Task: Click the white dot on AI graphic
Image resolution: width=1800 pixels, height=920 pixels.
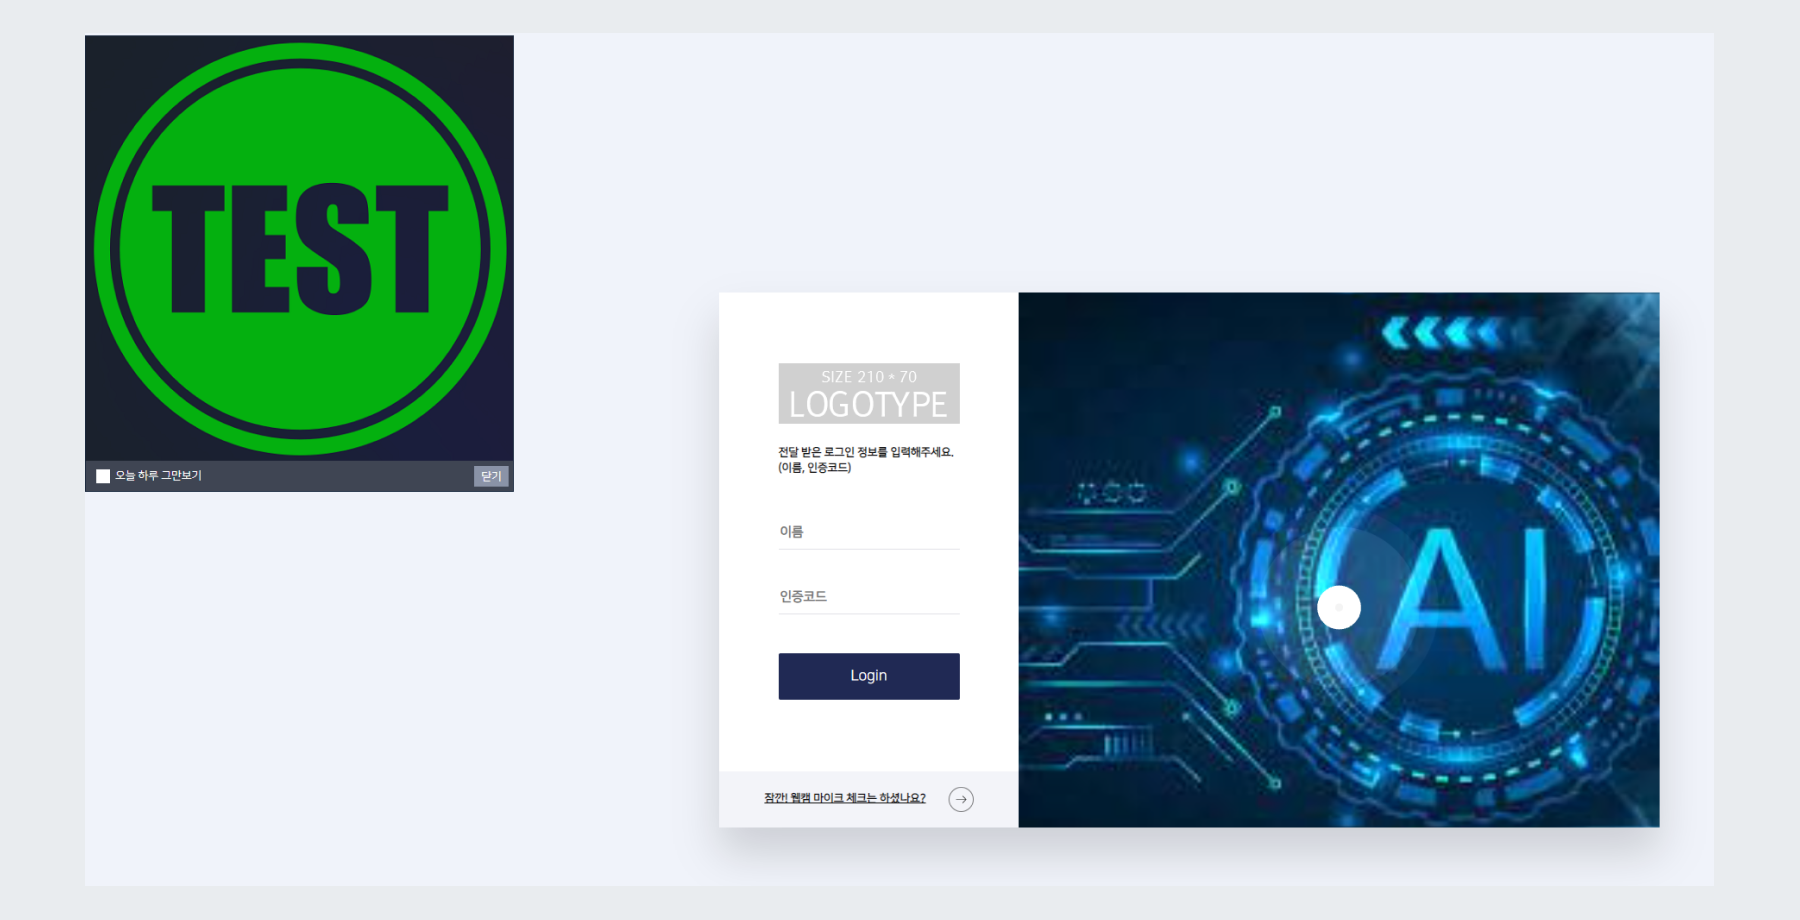Action: (x=1339, y=607)
